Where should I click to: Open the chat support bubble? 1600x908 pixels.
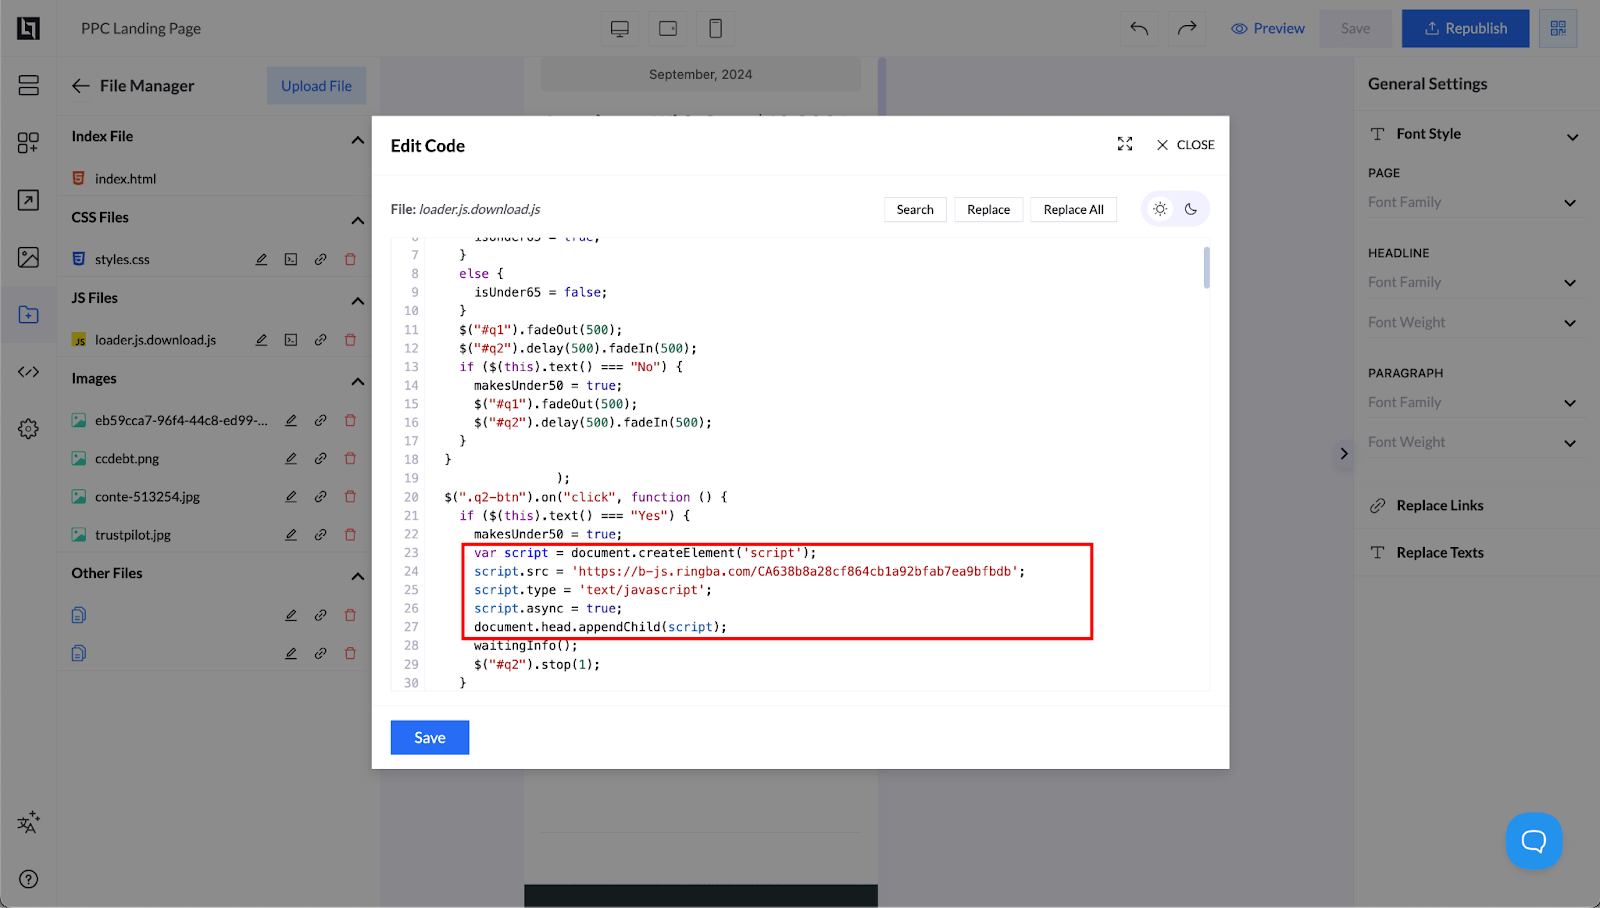click(x=1534, y=841)
